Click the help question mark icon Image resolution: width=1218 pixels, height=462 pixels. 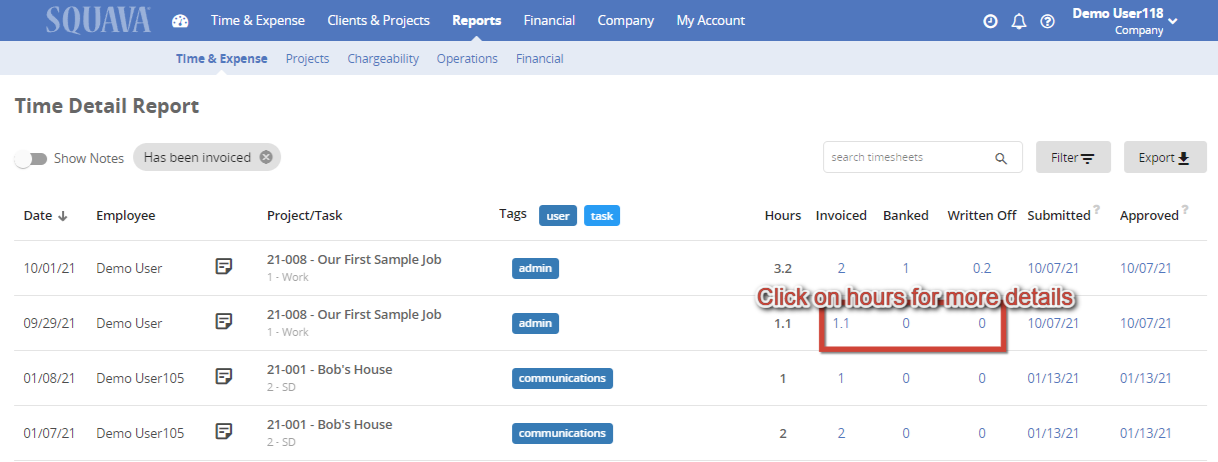point(1048,21)
